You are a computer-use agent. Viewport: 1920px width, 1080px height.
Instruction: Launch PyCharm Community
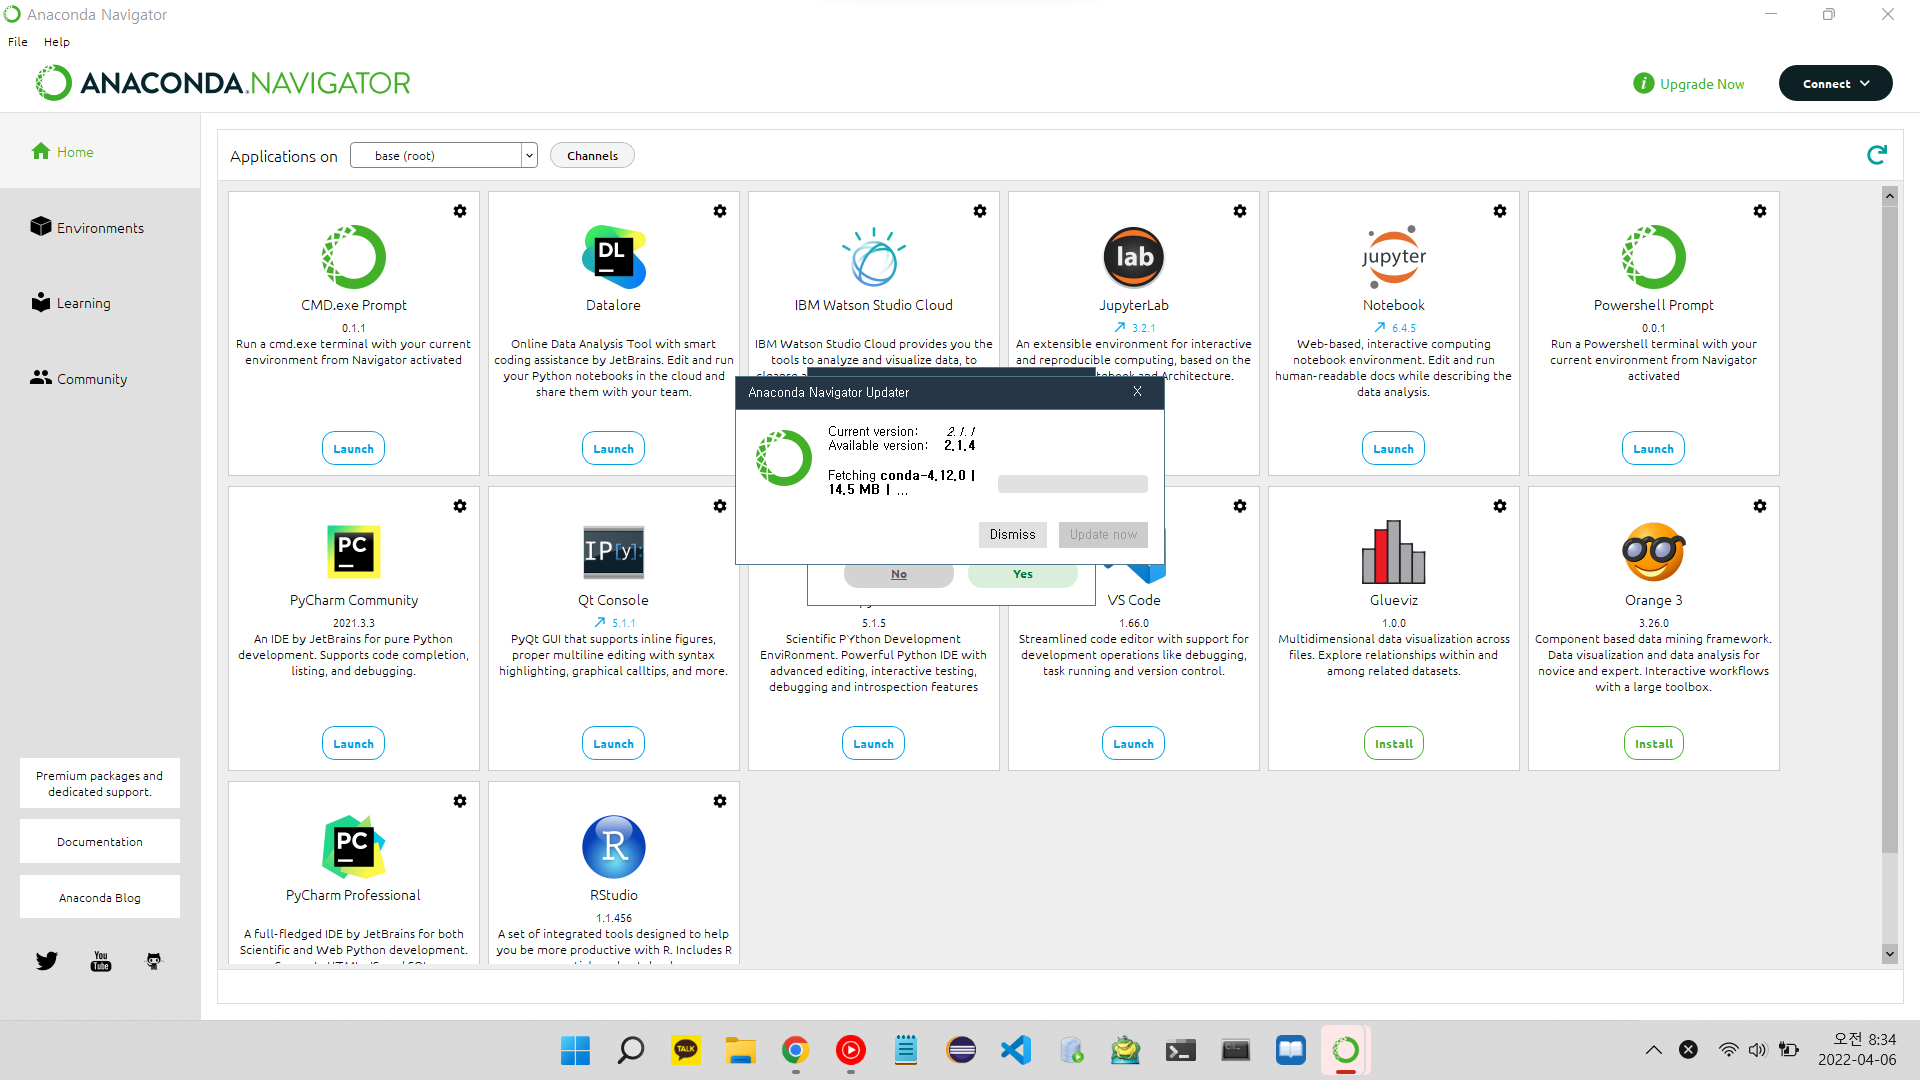point(353,743)
